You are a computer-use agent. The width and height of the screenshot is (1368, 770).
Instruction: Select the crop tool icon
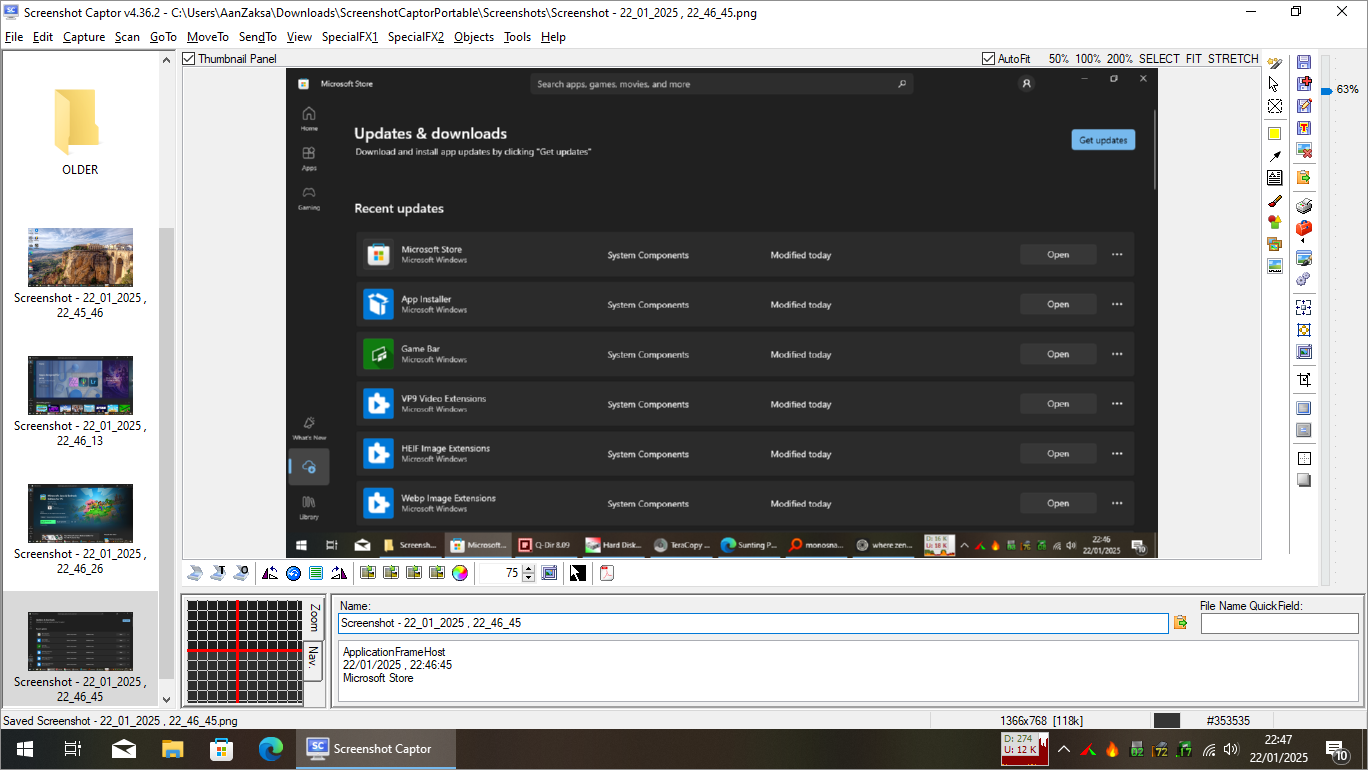coord(1303,380)
